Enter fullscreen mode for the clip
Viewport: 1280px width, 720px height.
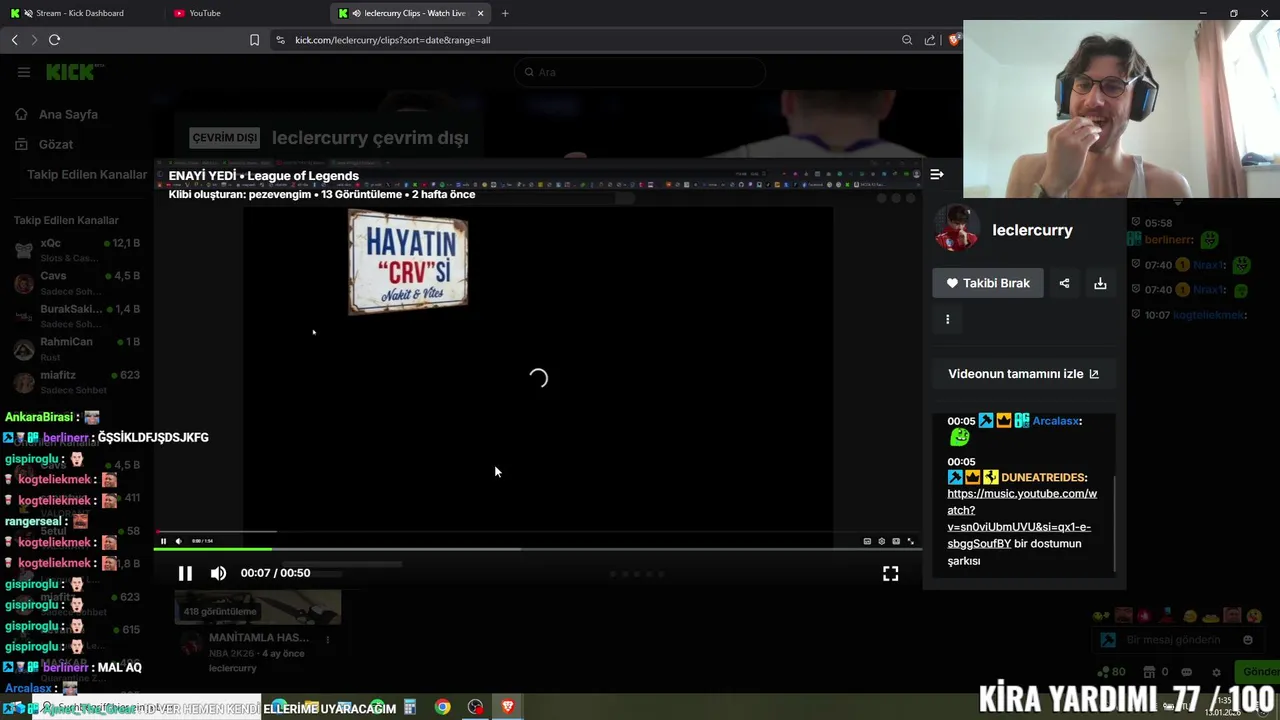[x=890, y=573]
